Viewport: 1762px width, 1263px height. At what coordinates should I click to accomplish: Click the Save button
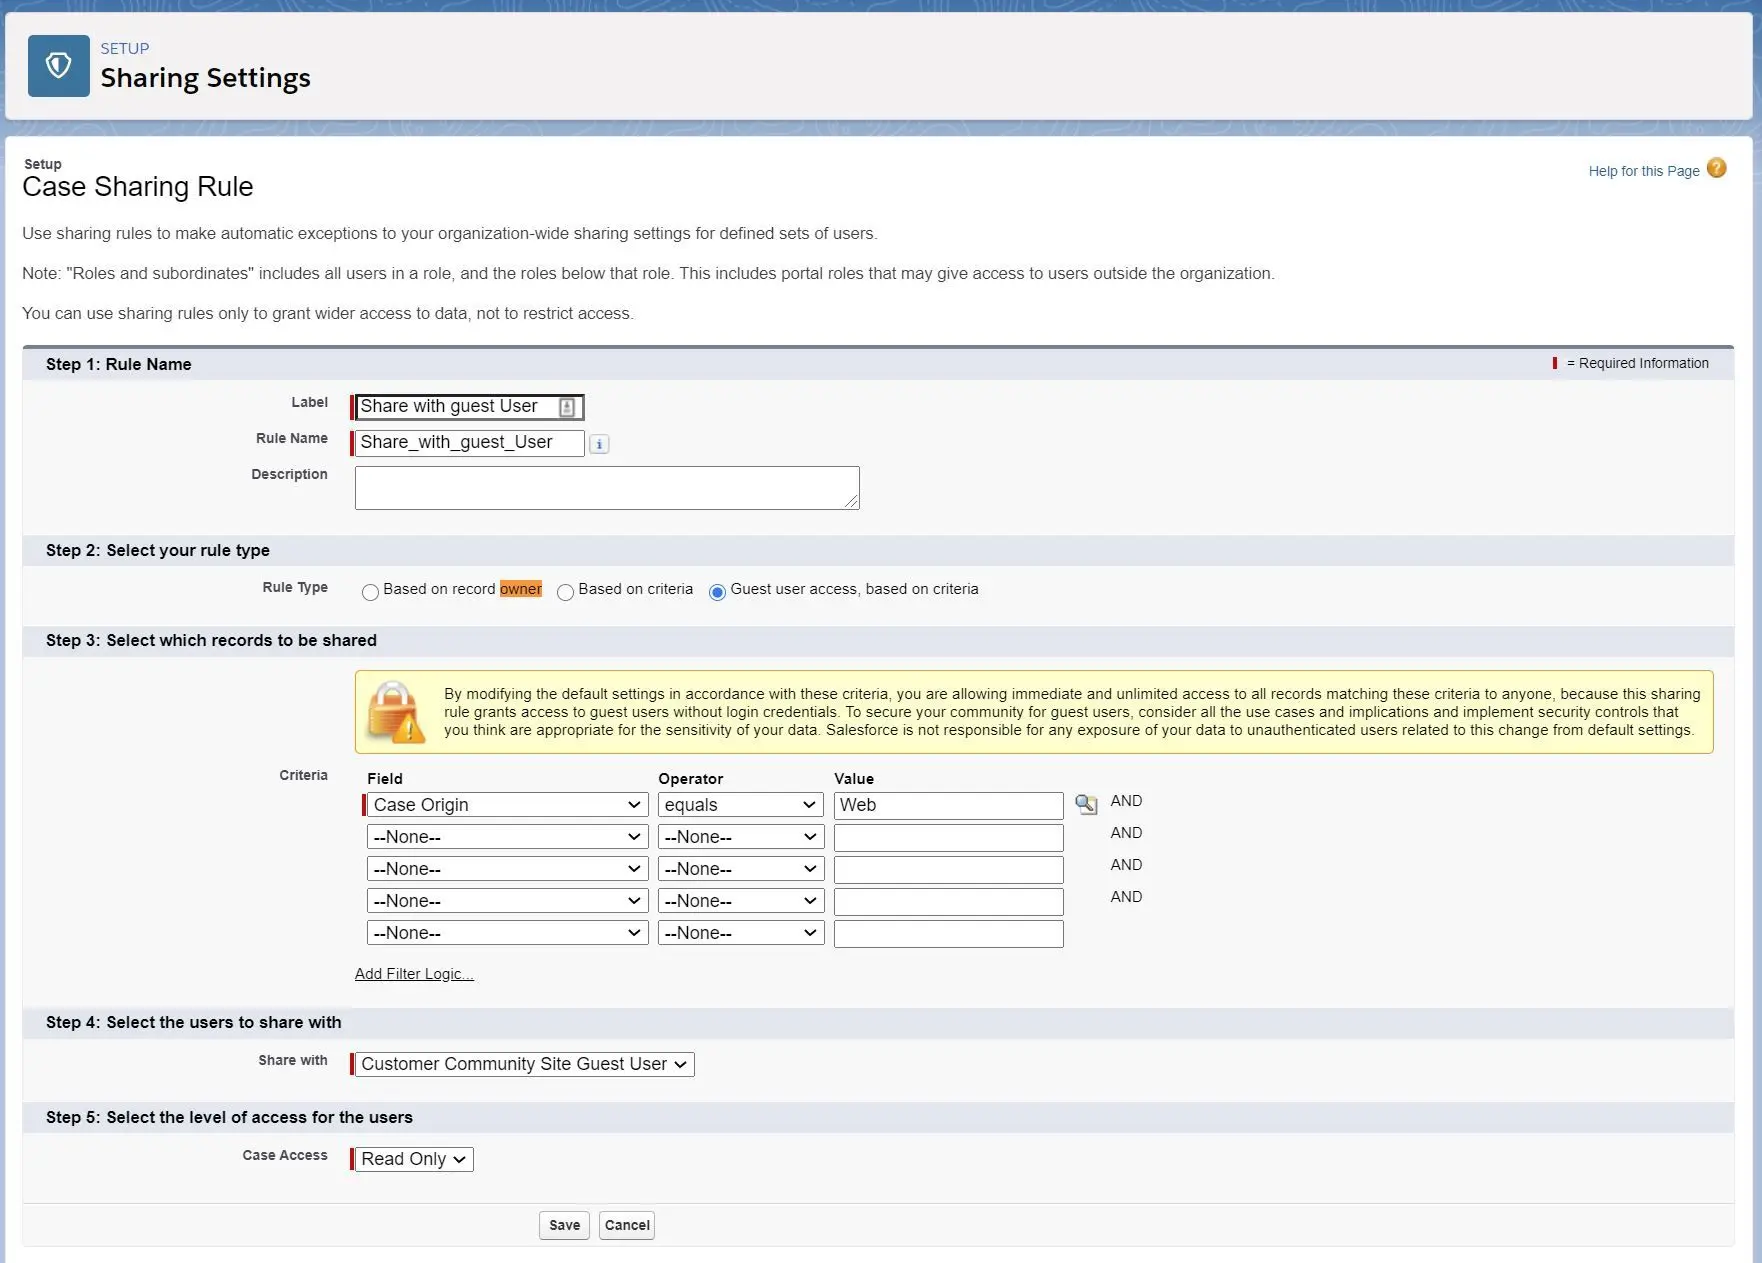(564, 1225)
